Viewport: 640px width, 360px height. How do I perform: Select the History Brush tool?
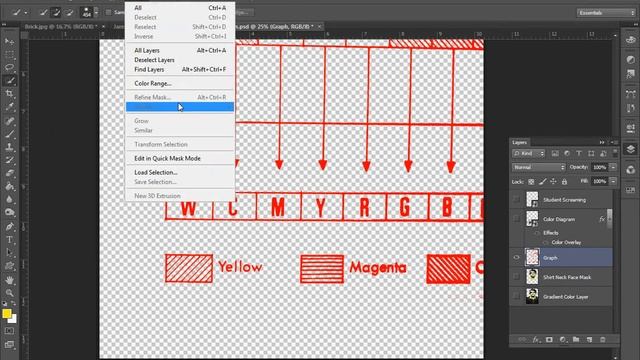9,160
